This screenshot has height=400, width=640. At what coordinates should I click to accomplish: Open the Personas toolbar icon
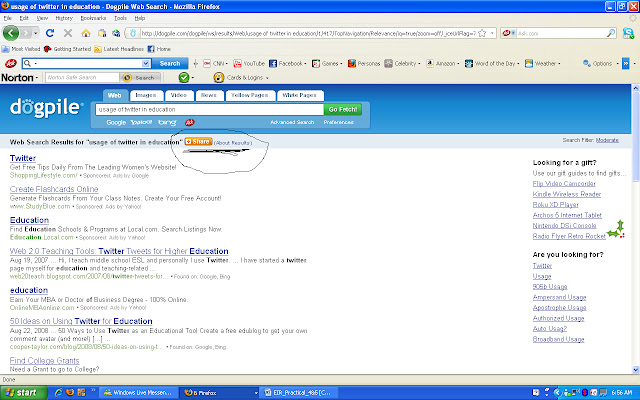pos(364,63)
